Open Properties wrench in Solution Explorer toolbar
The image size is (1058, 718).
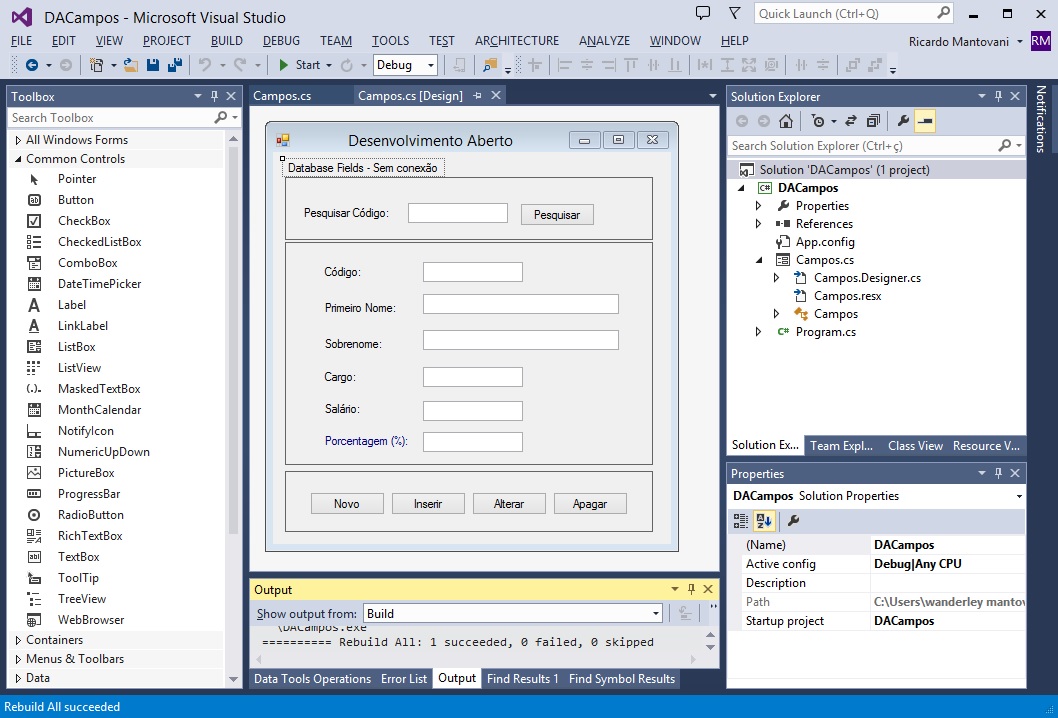pyautogui.click(x=903, y=121)
